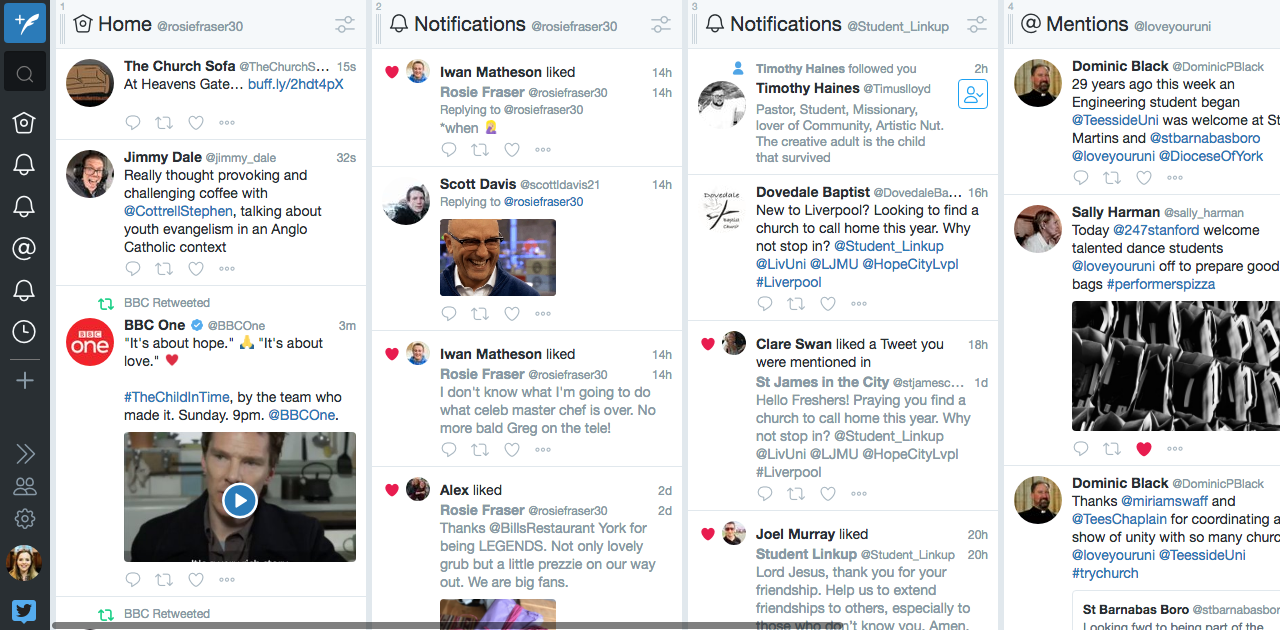Add a new column with the plus icon
This screenshot has width=1280, height=630.
[x=25, y=380]
